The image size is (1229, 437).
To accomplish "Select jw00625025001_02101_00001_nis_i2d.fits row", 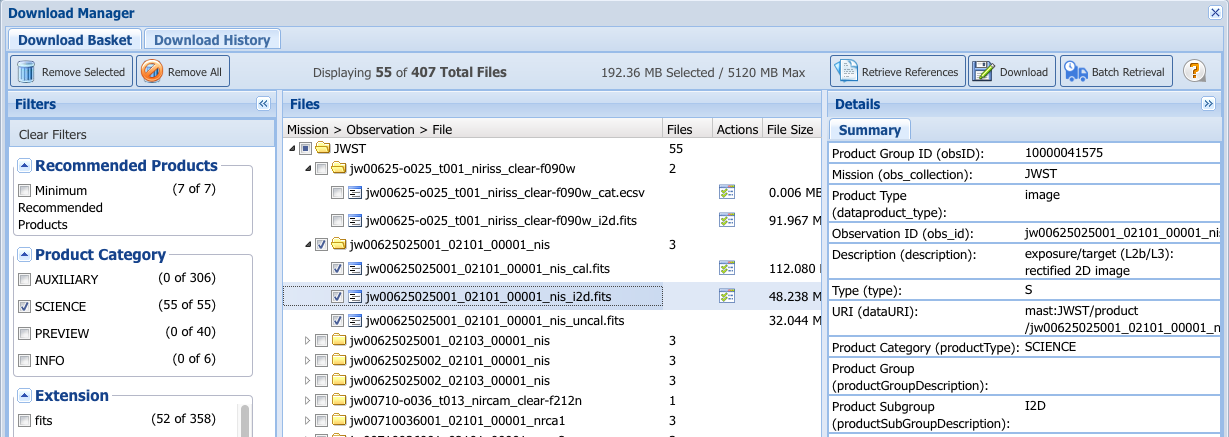I will [x=551, y=296].
